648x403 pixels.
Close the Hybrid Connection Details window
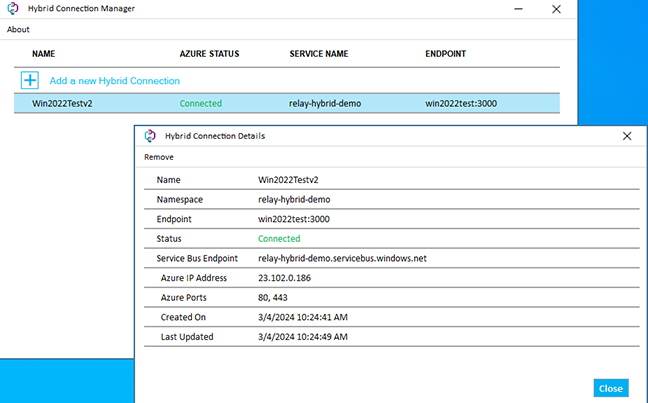[x=627, y=136]
